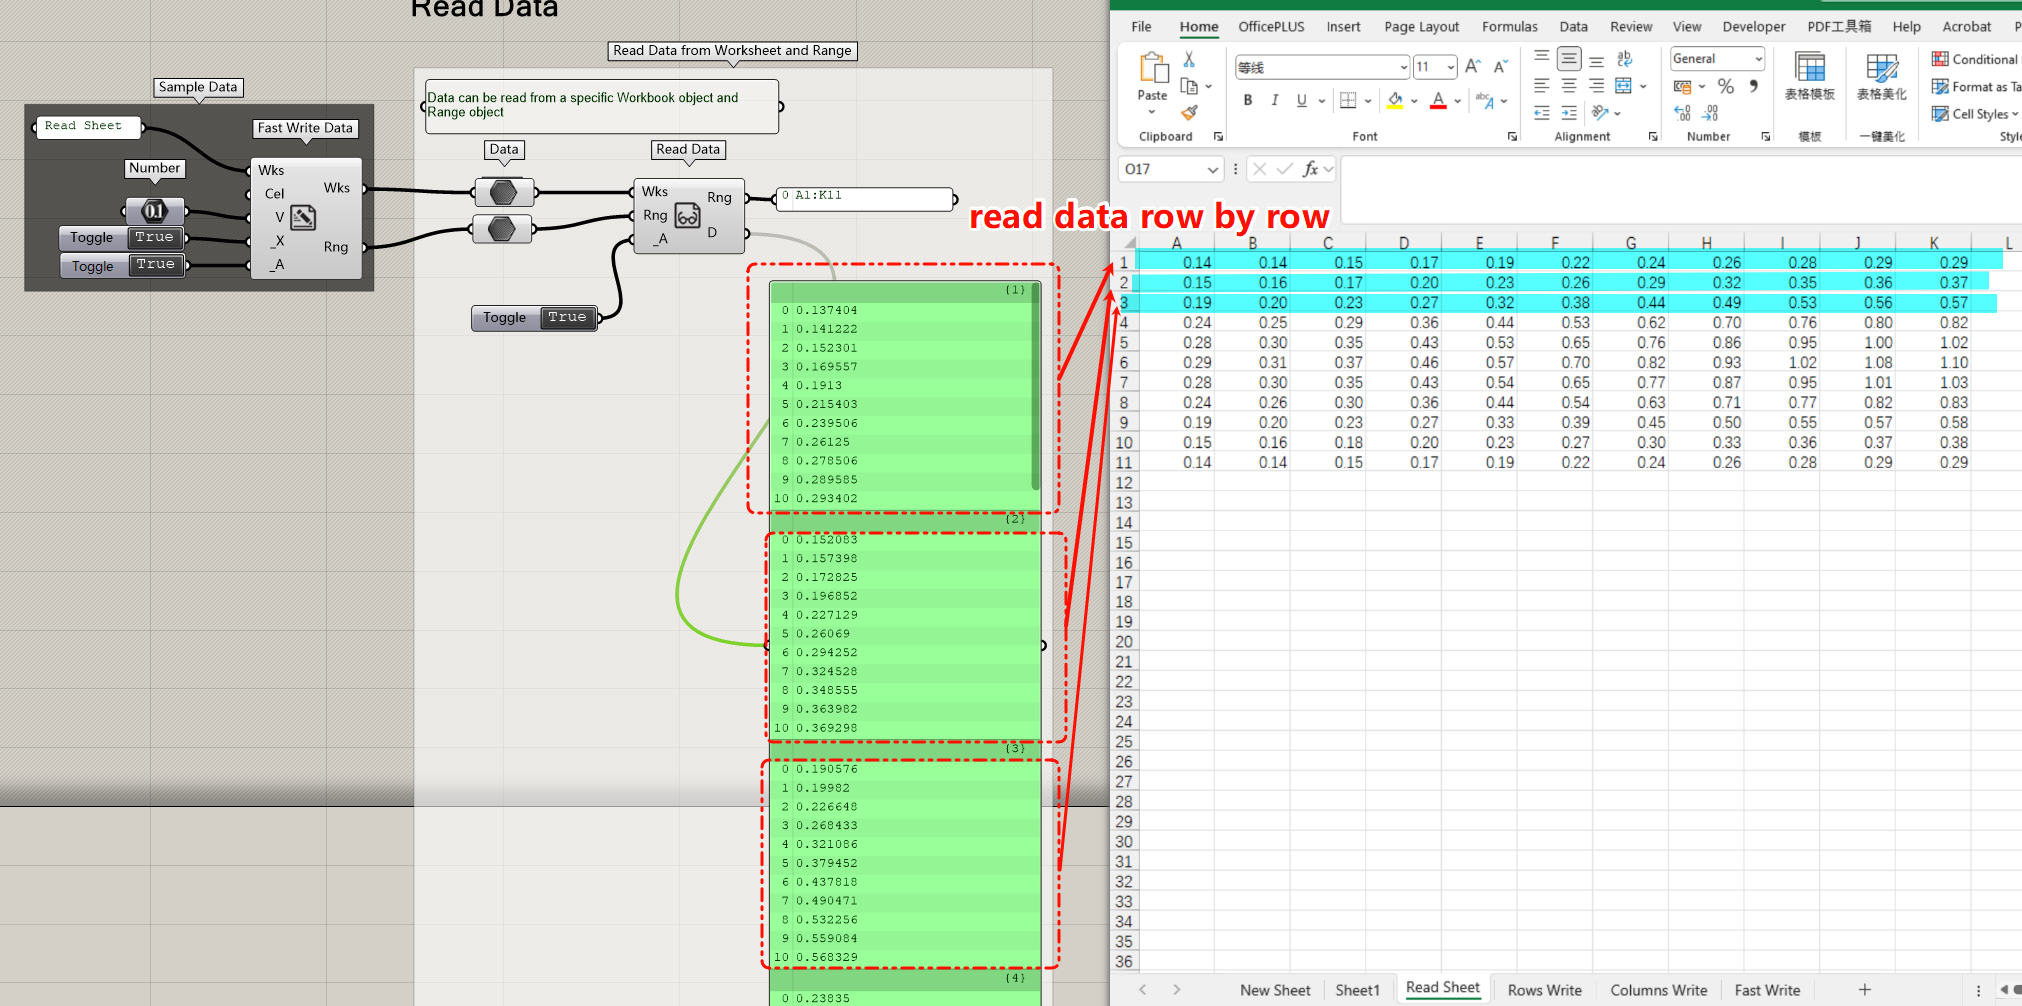Screen dimensions: 2022x1006
Task: Select the Fast Write Data component icon
Action: pyautogui.click(x=304, y=217)
